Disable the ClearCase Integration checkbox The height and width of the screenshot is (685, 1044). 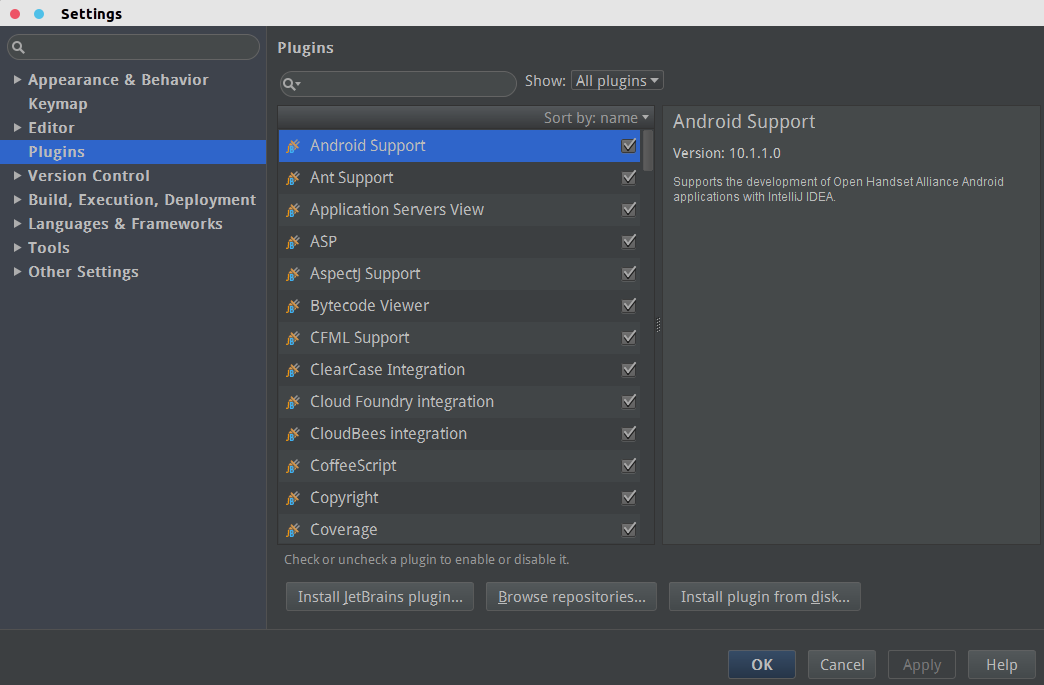[629, 369]
